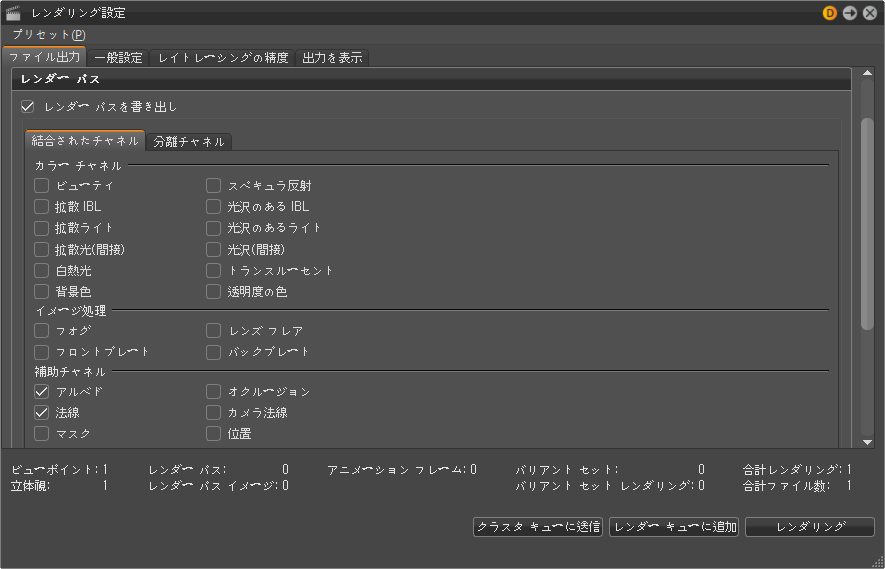Enable the 位置 checkbox
The height and width of the screenshot is (569, 885).
[x=213, y=434]
